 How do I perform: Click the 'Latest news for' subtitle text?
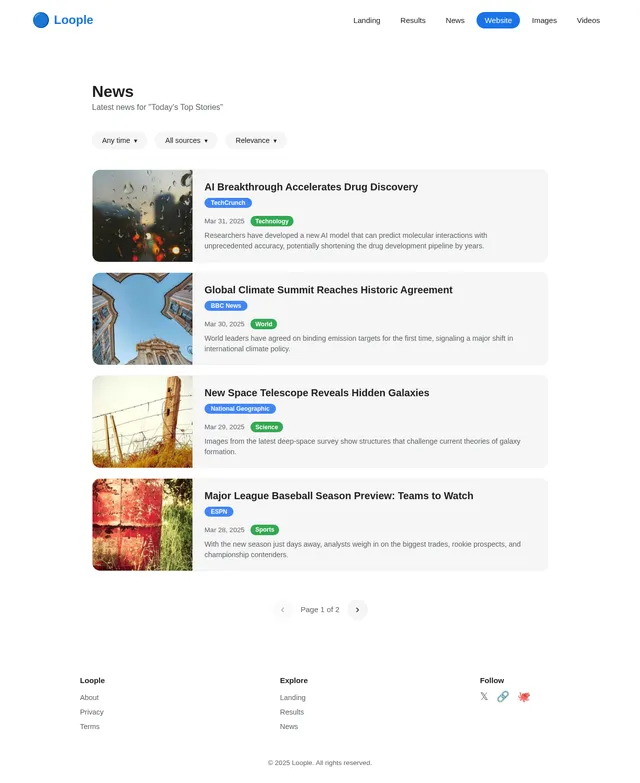157,107
